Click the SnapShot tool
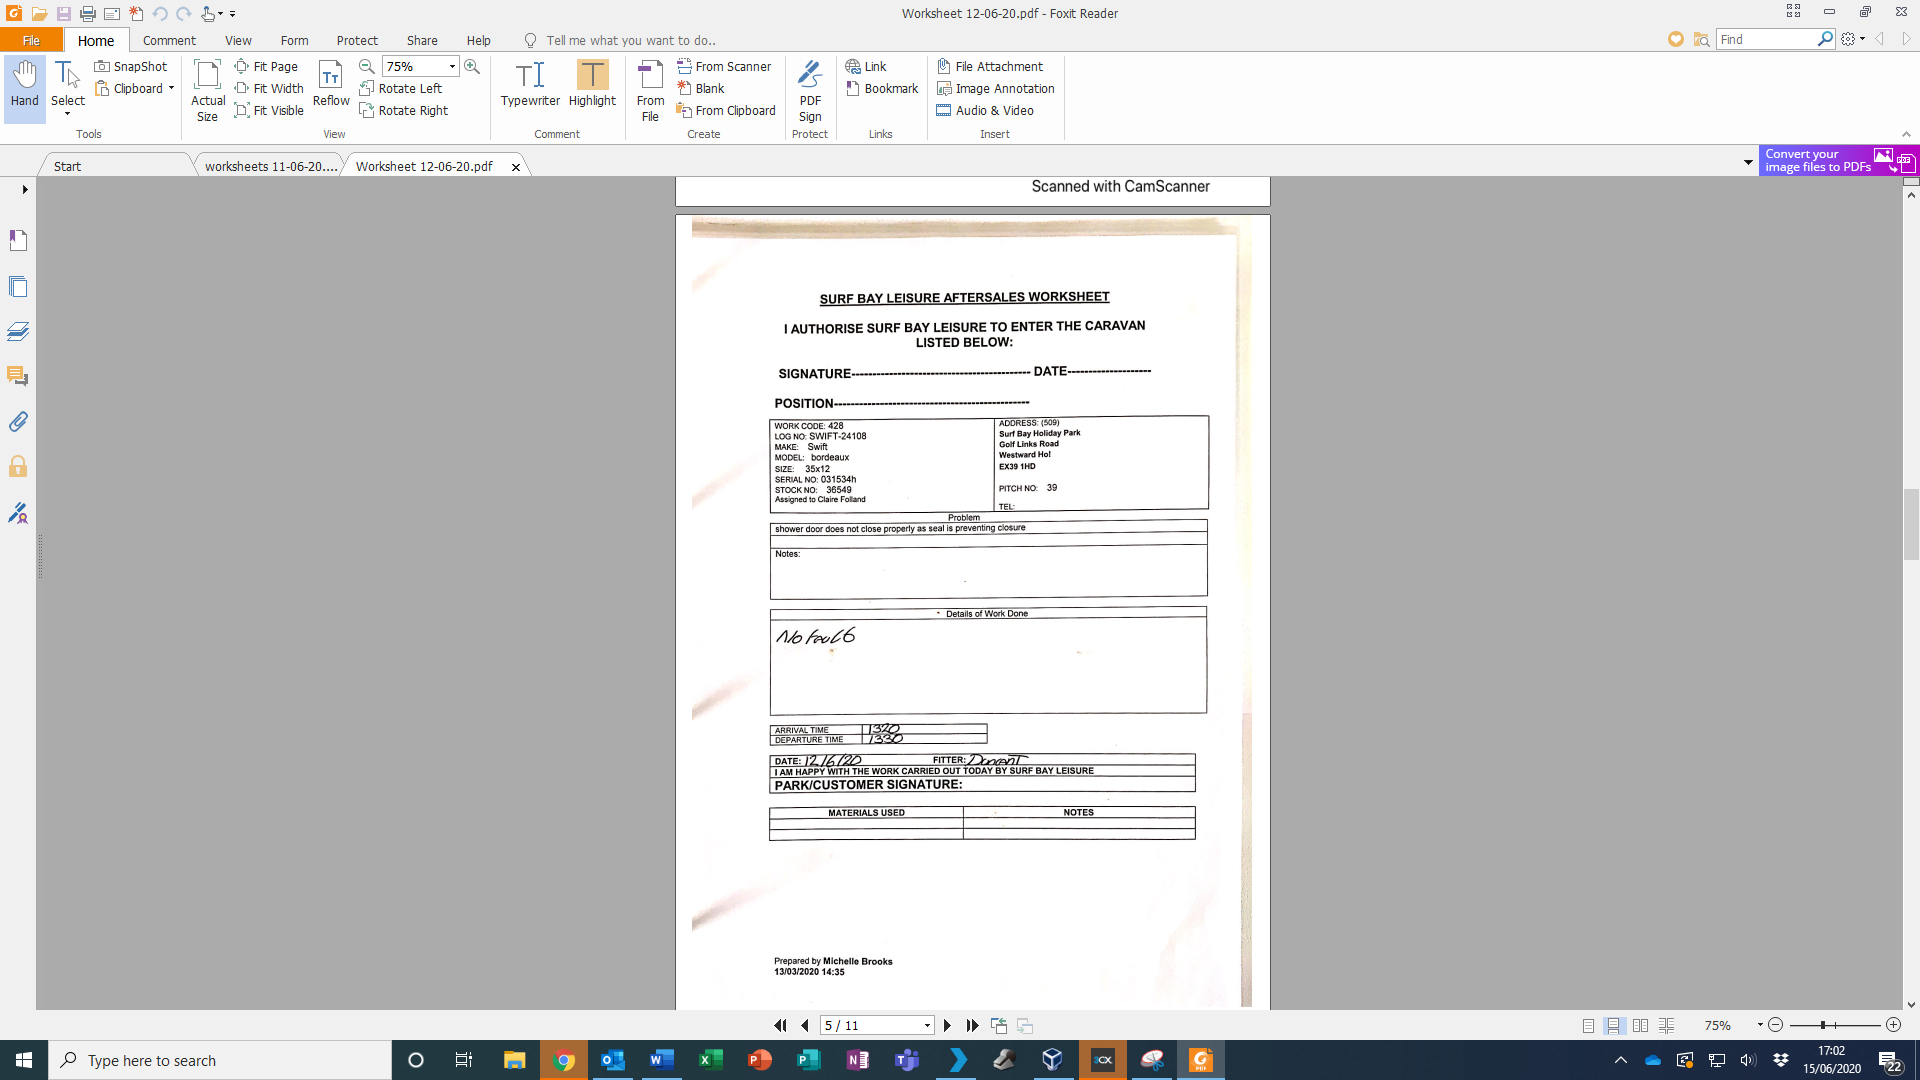Screen dimensions: 1920x1080 (131, 66)
